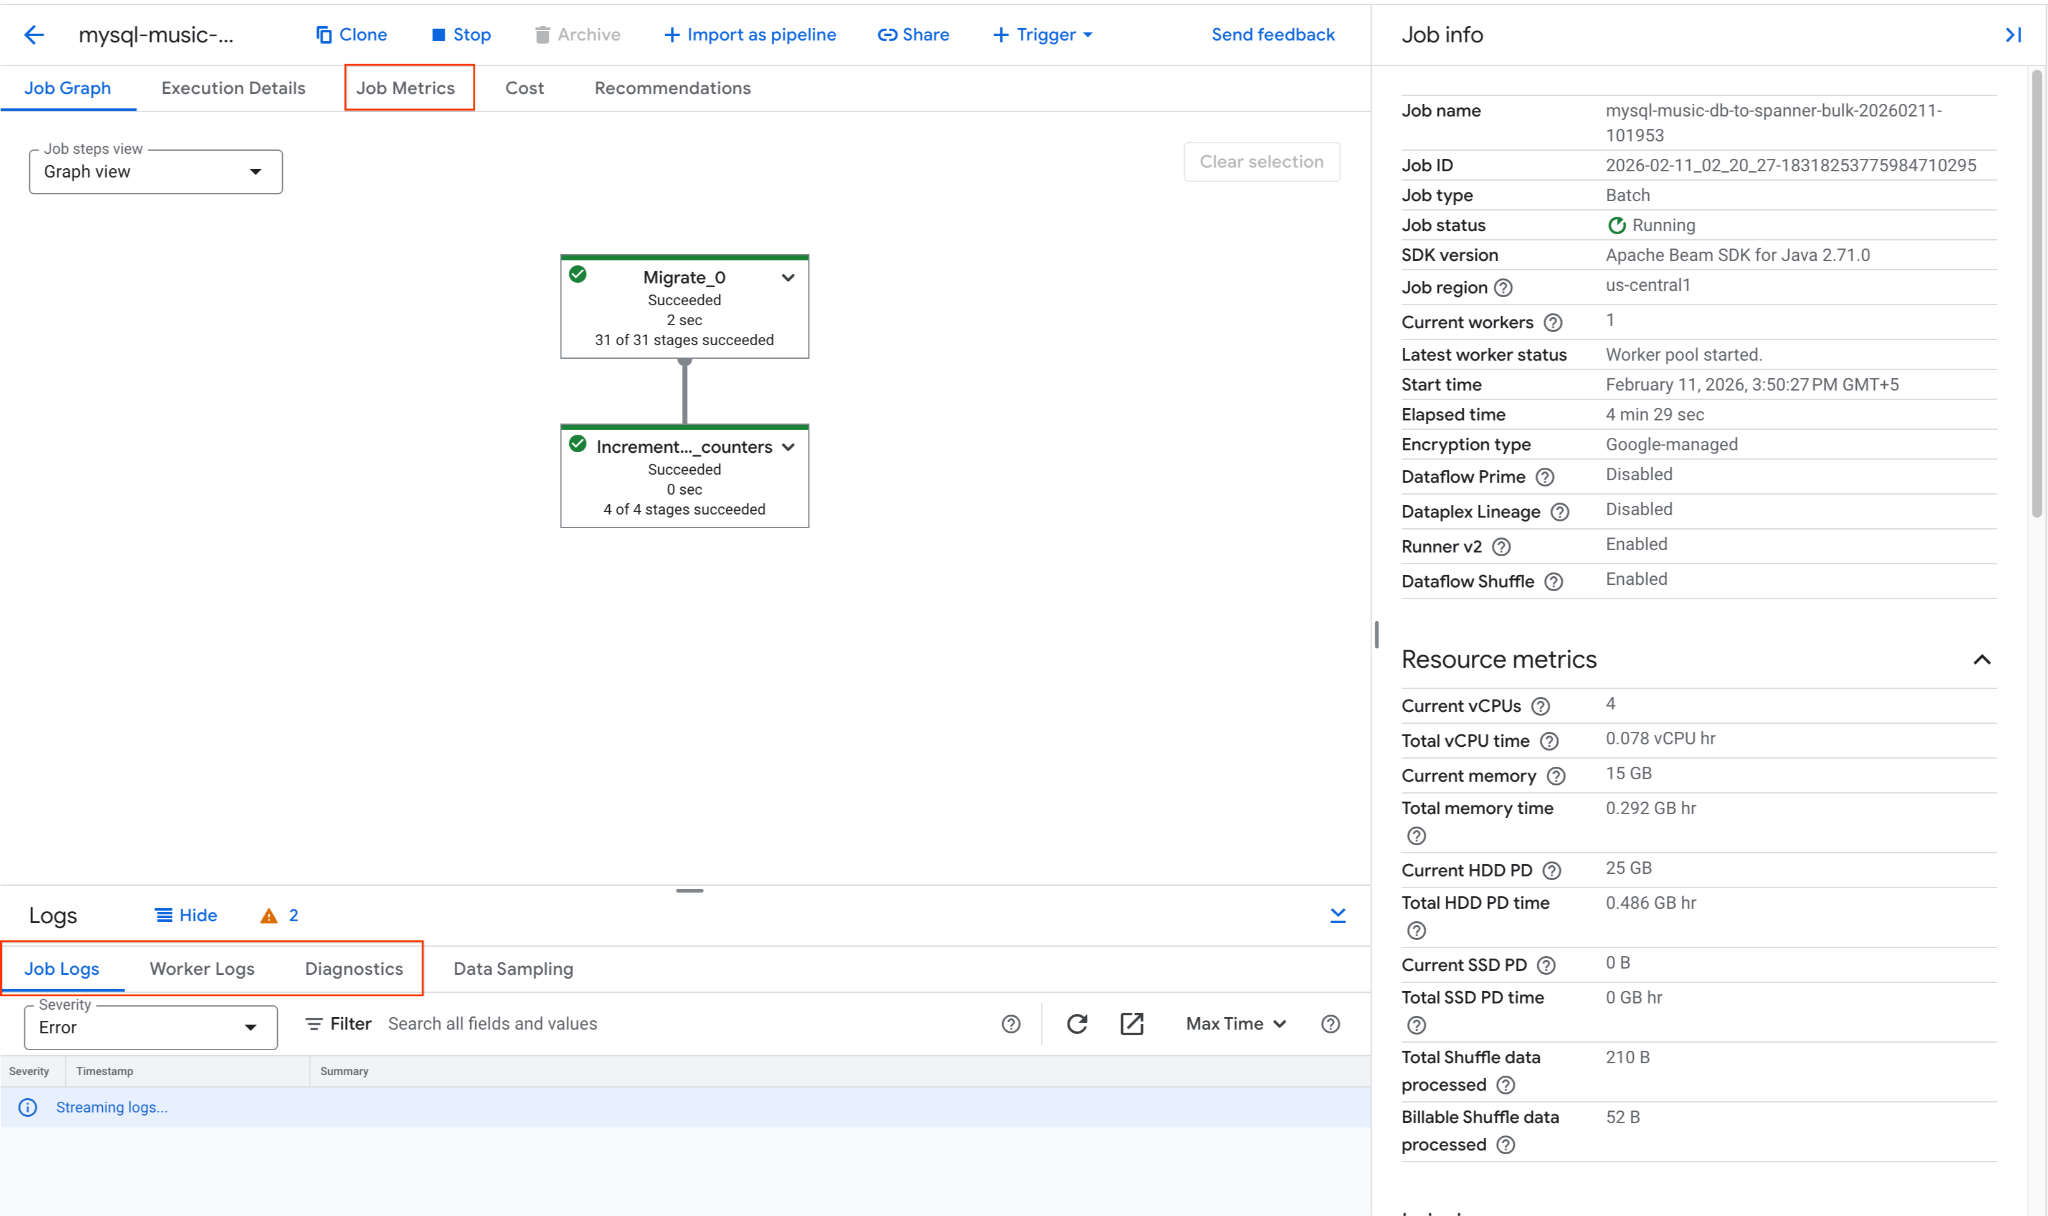Collapse the Resource metrics section

tap(1981, 660)
